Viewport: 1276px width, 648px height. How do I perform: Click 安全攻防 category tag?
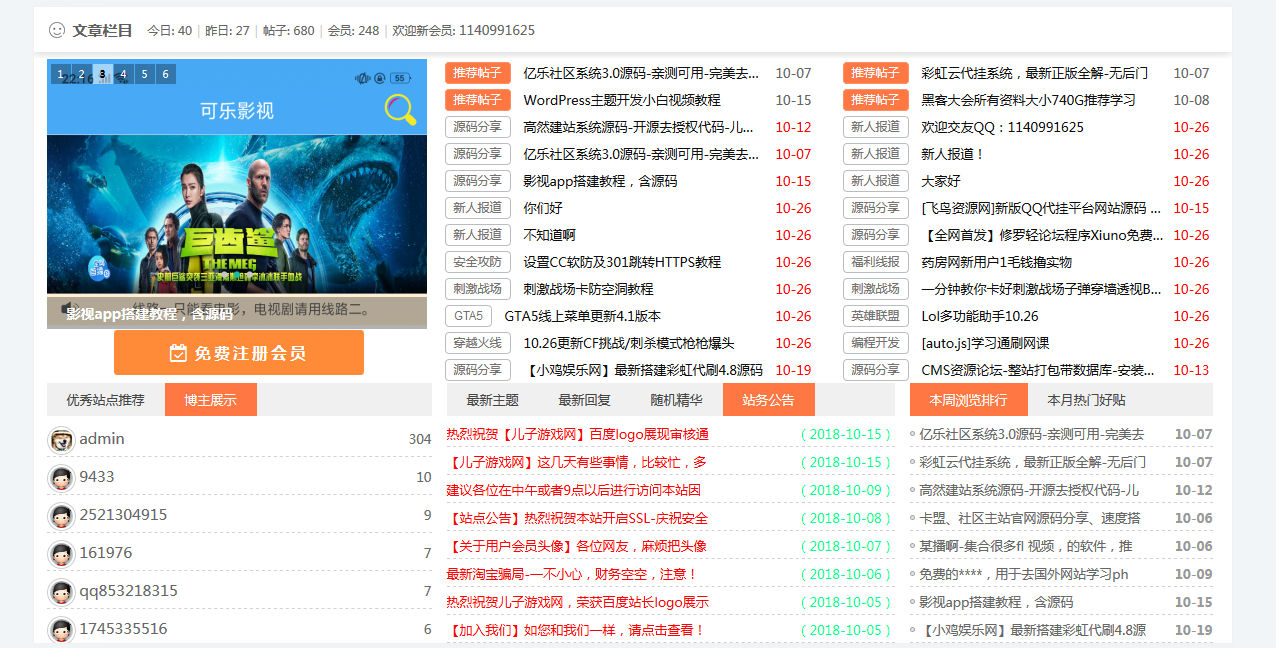coord(477,262)
